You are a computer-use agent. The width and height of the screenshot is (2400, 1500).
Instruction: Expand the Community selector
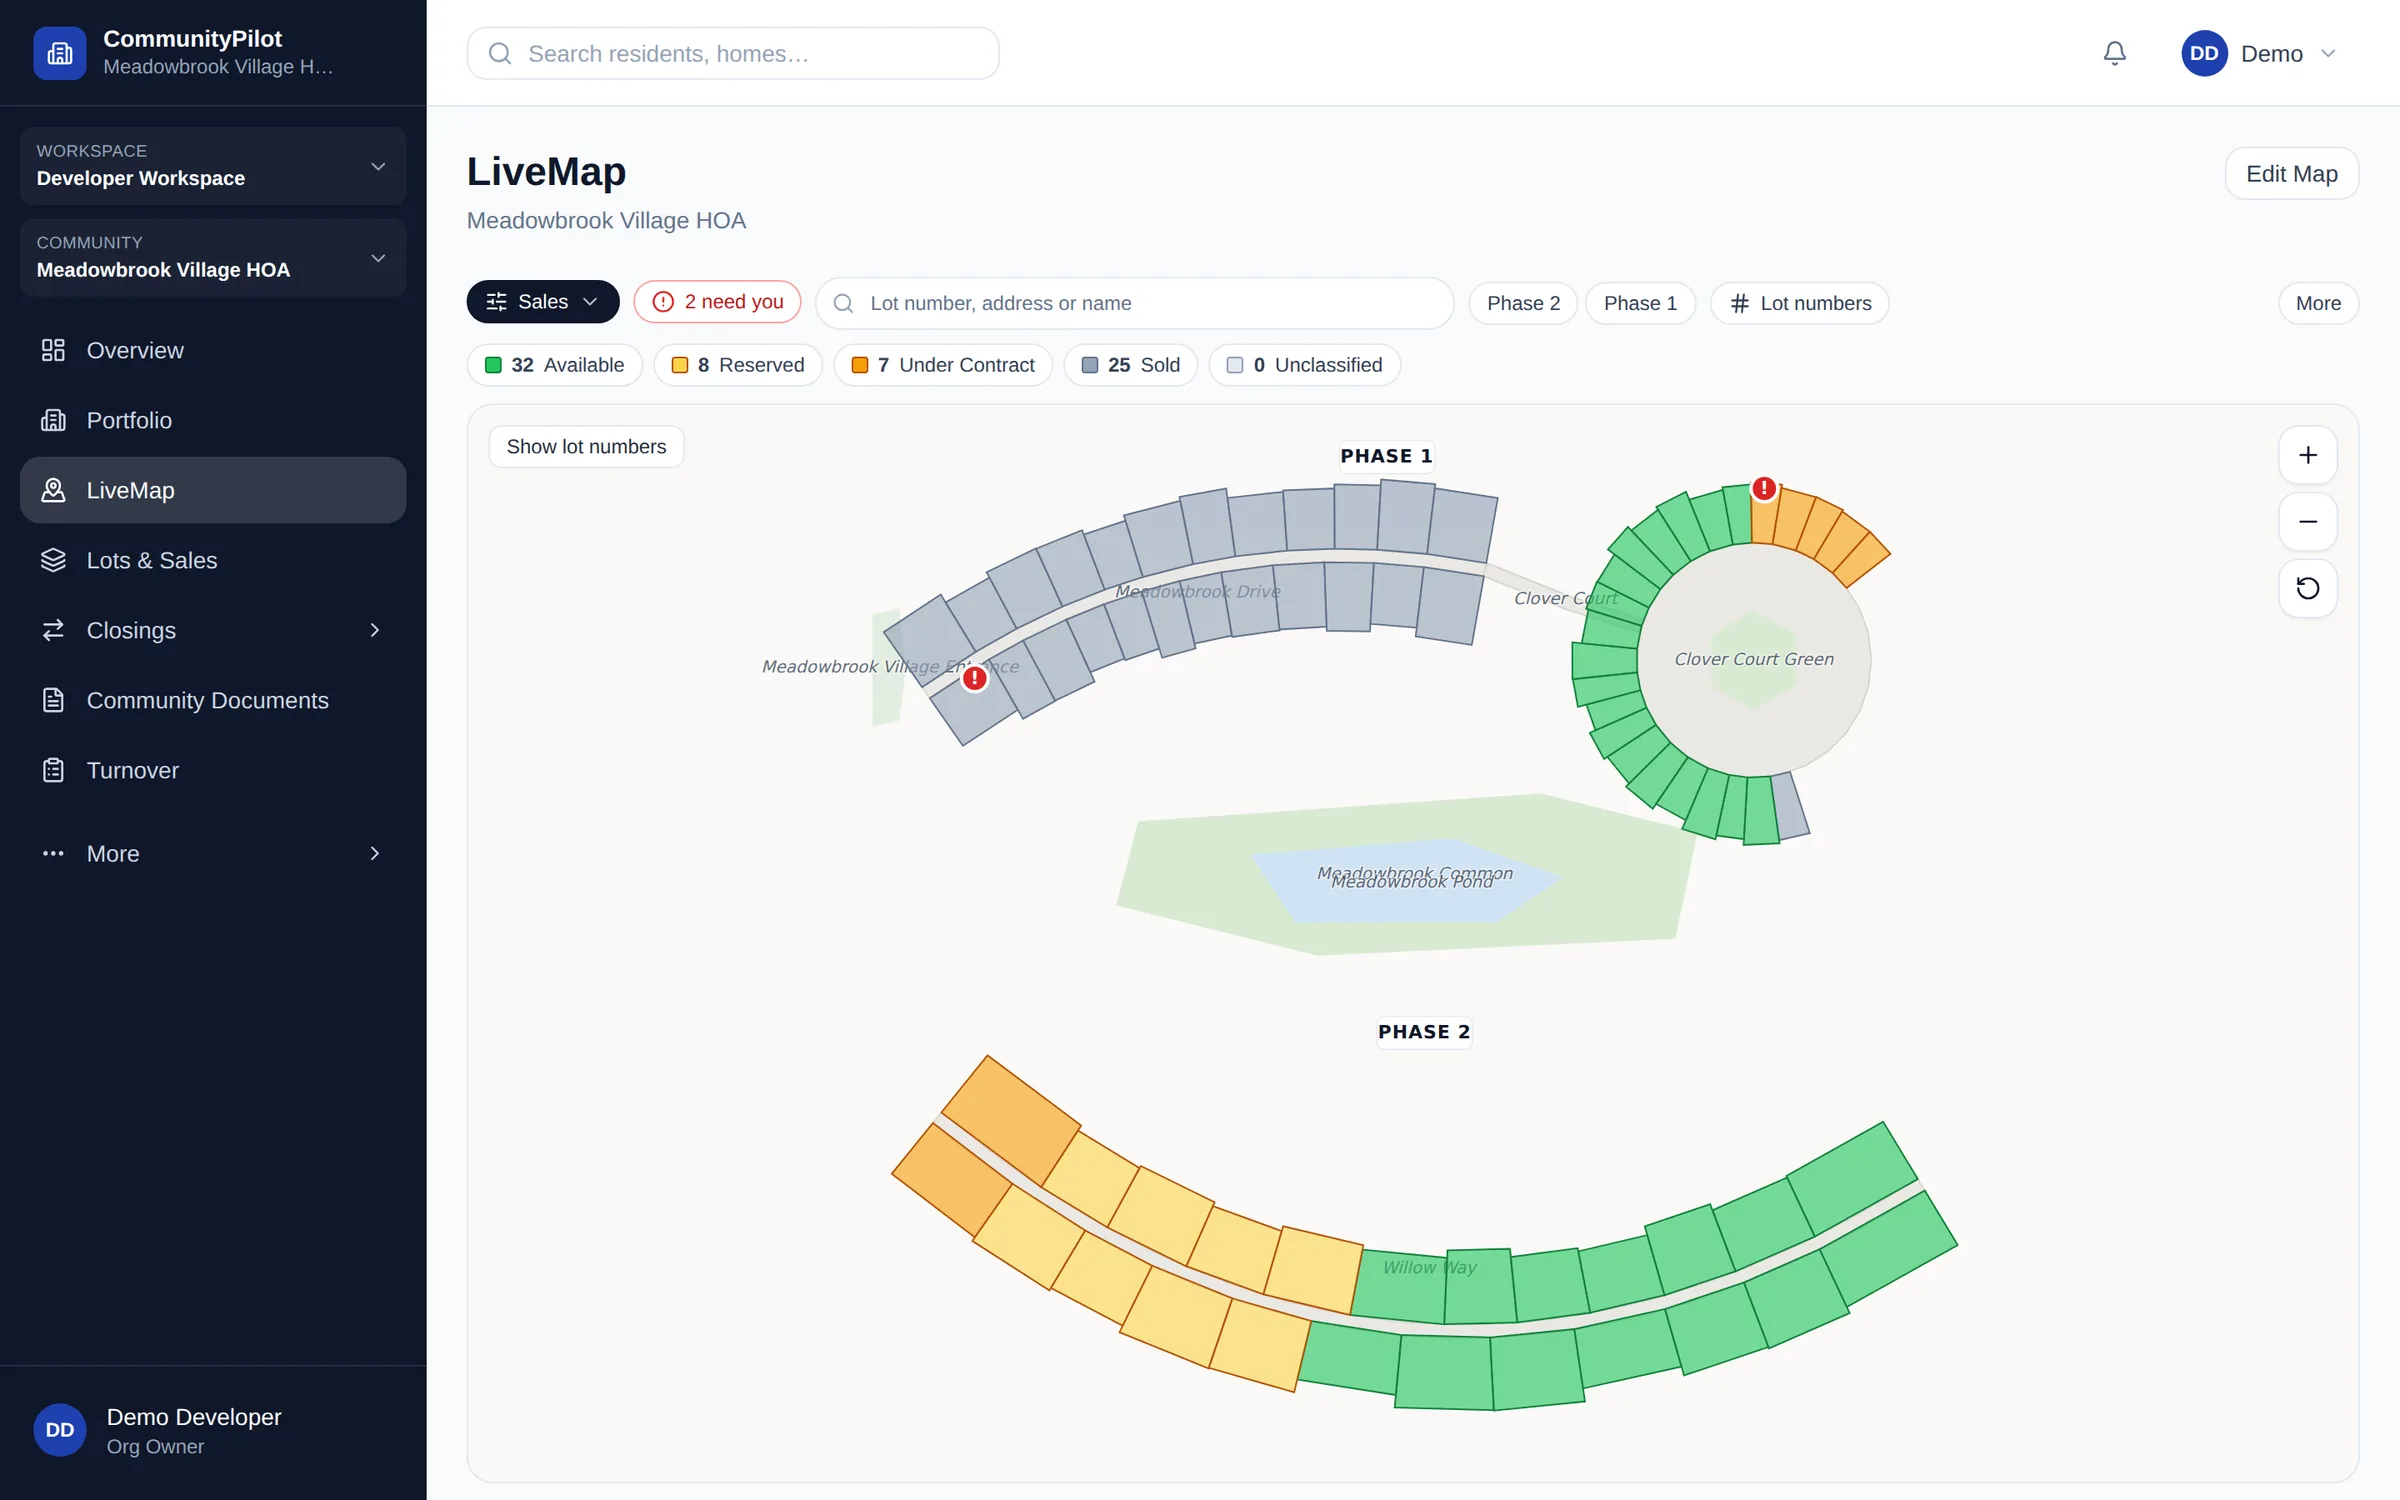point(213,257)
